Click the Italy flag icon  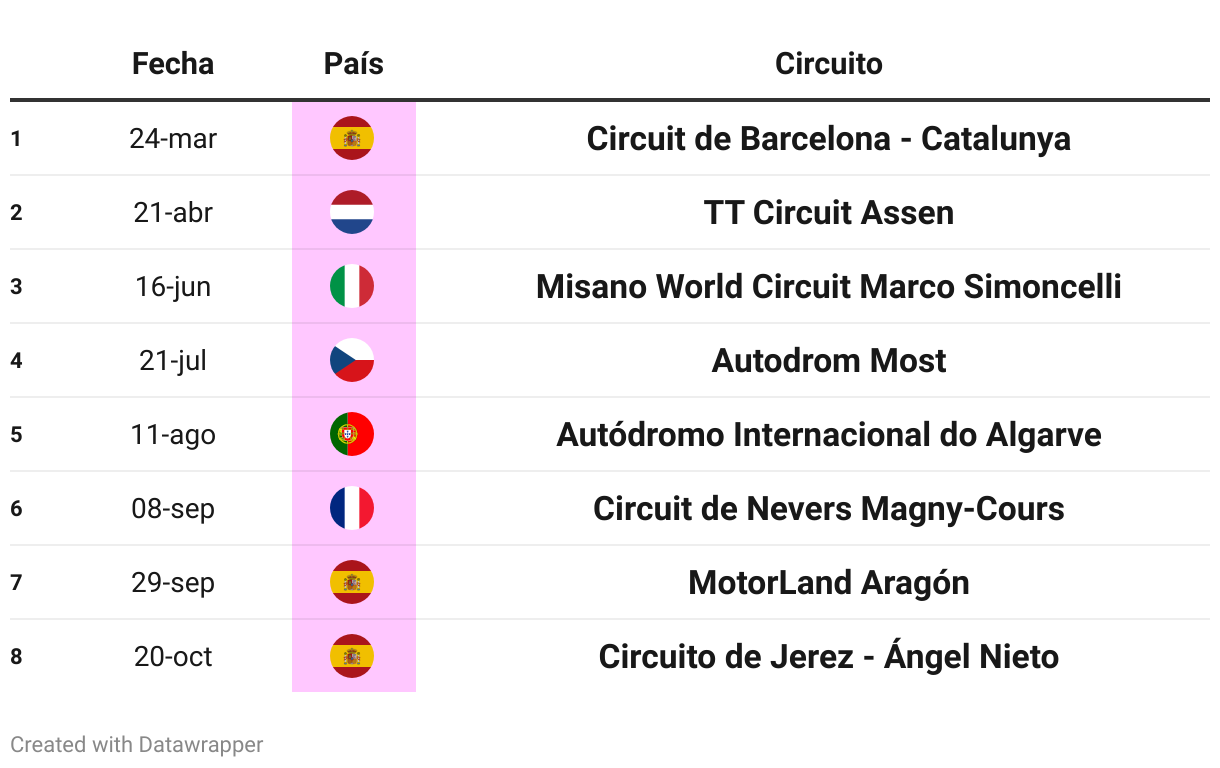352,286
